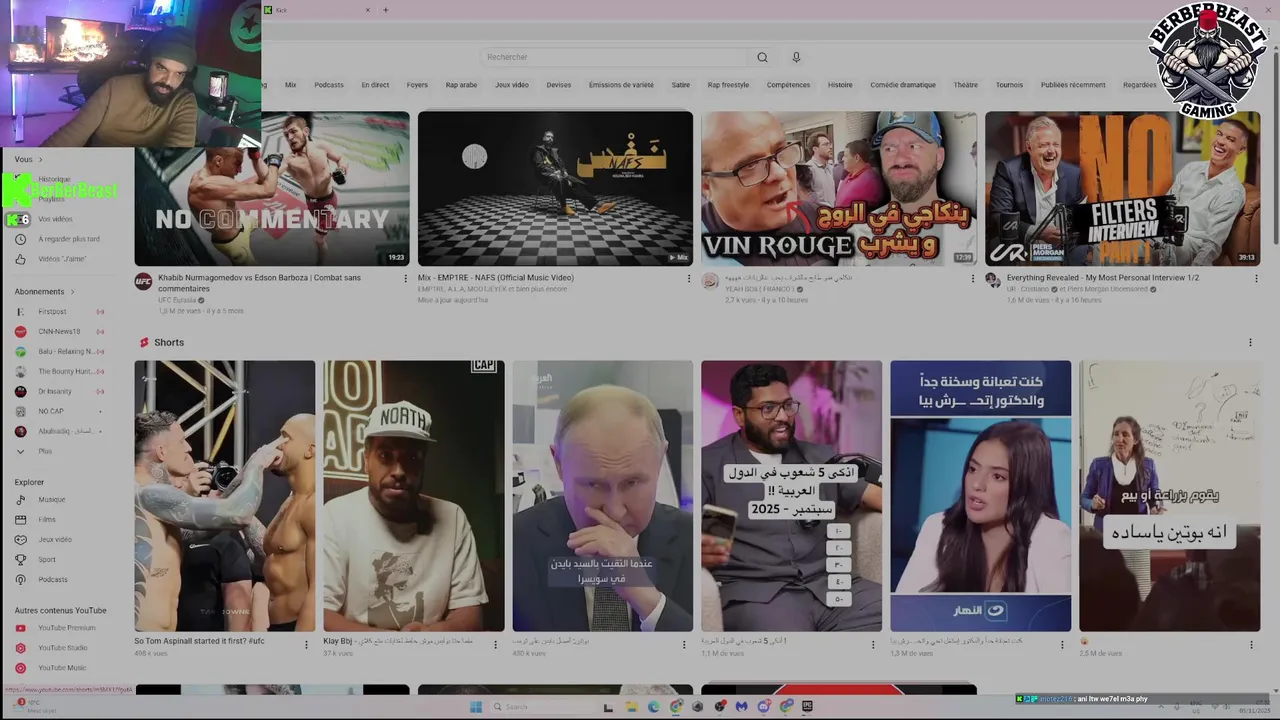
Task: Select Comédie dramatique filter chip
Action: (x=903, y=85)
